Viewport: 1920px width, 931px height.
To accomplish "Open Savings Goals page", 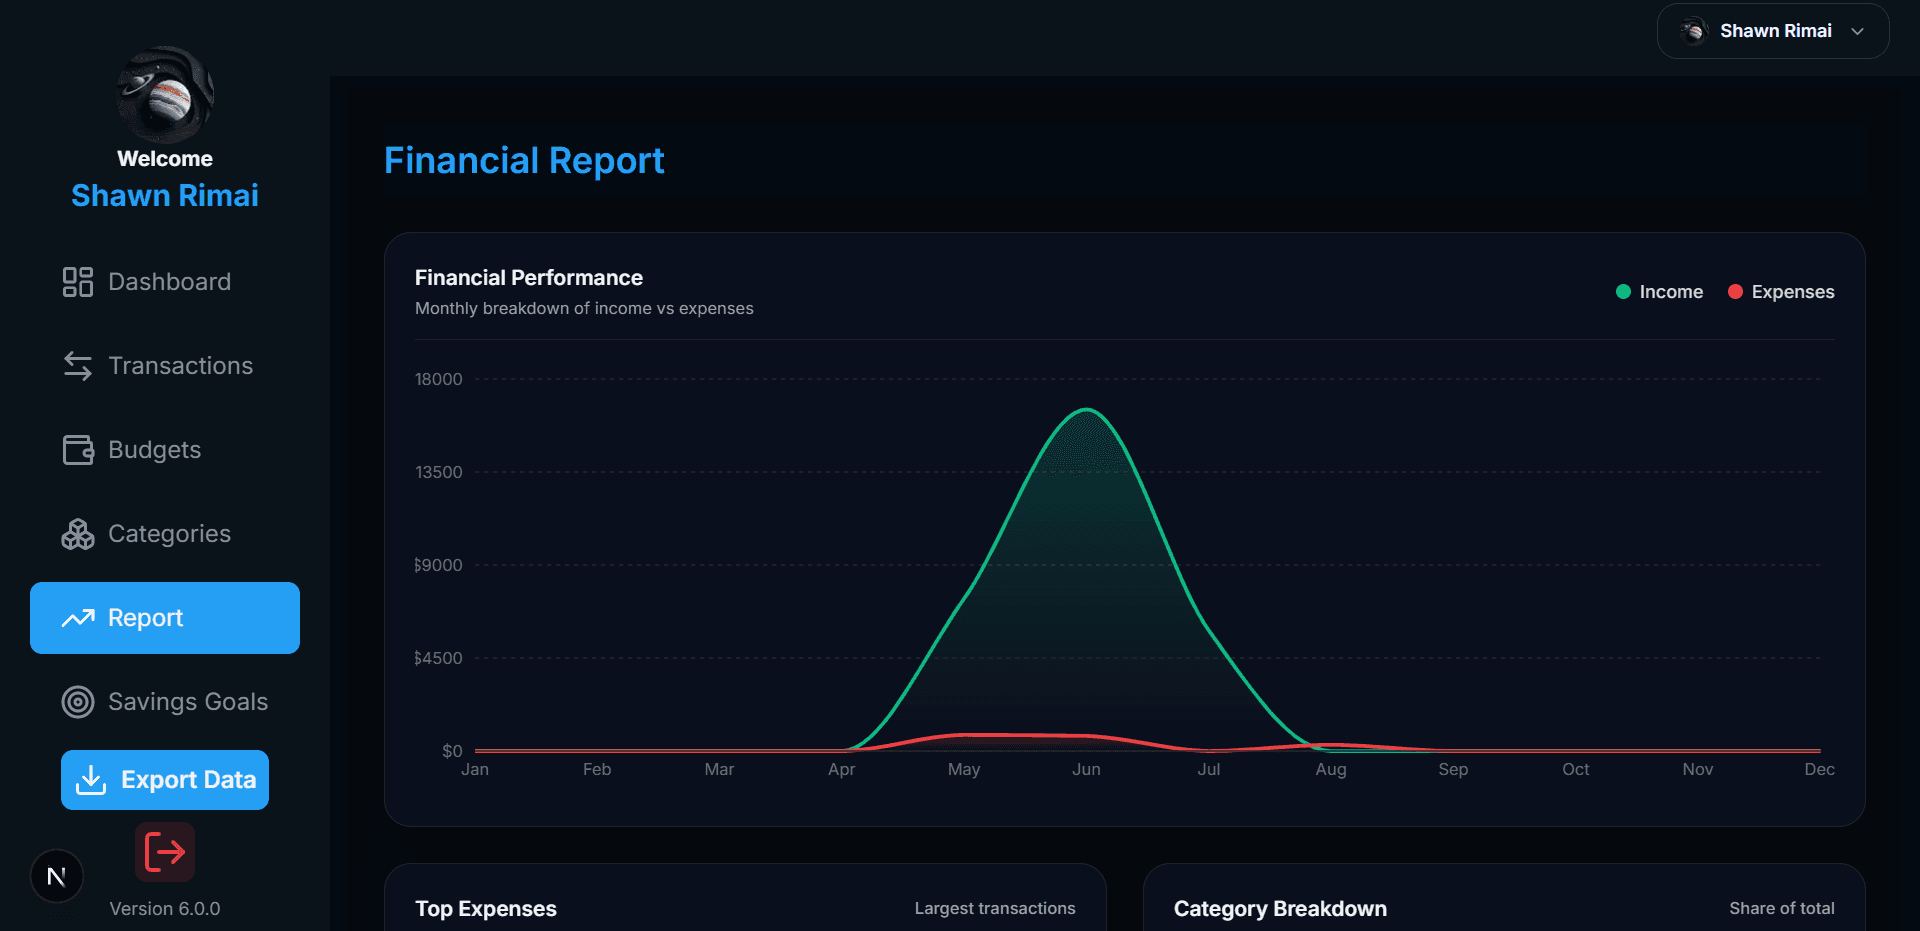I will click(165, 702).
